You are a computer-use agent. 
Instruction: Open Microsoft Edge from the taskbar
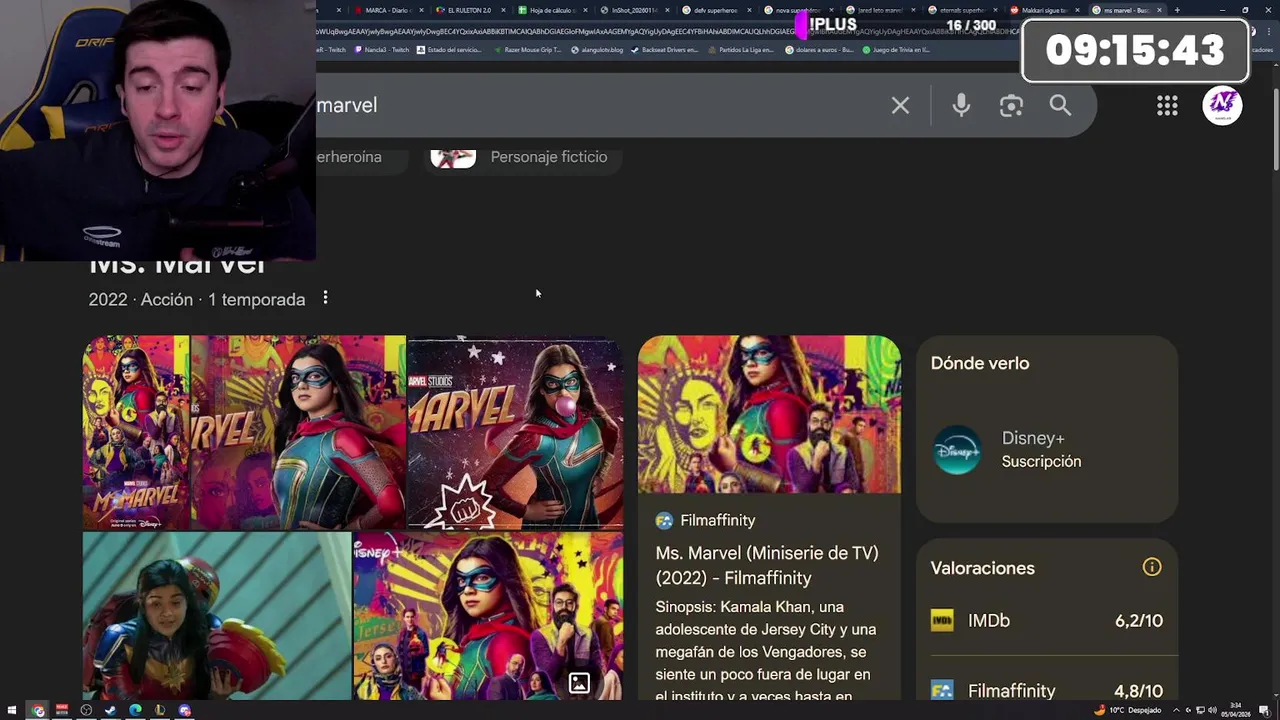coord(135,710)
